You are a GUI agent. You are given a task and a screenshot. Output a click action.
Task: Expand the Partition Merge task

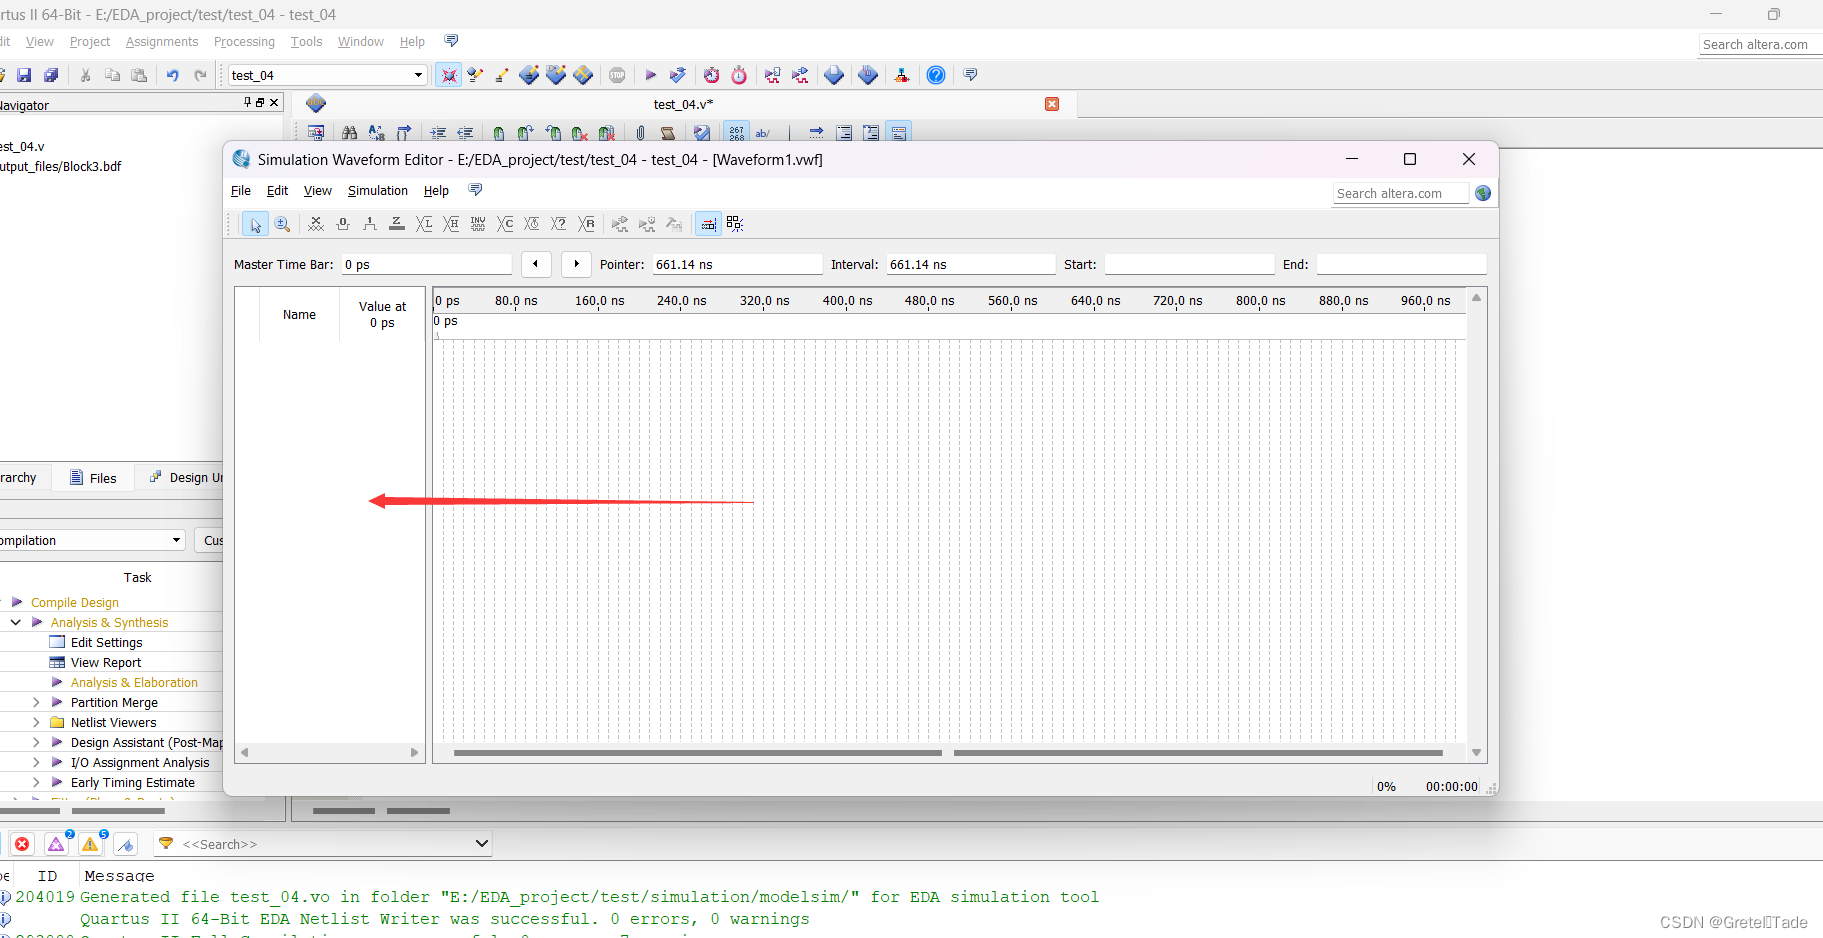pyautogui.click(x=36, y=702)
